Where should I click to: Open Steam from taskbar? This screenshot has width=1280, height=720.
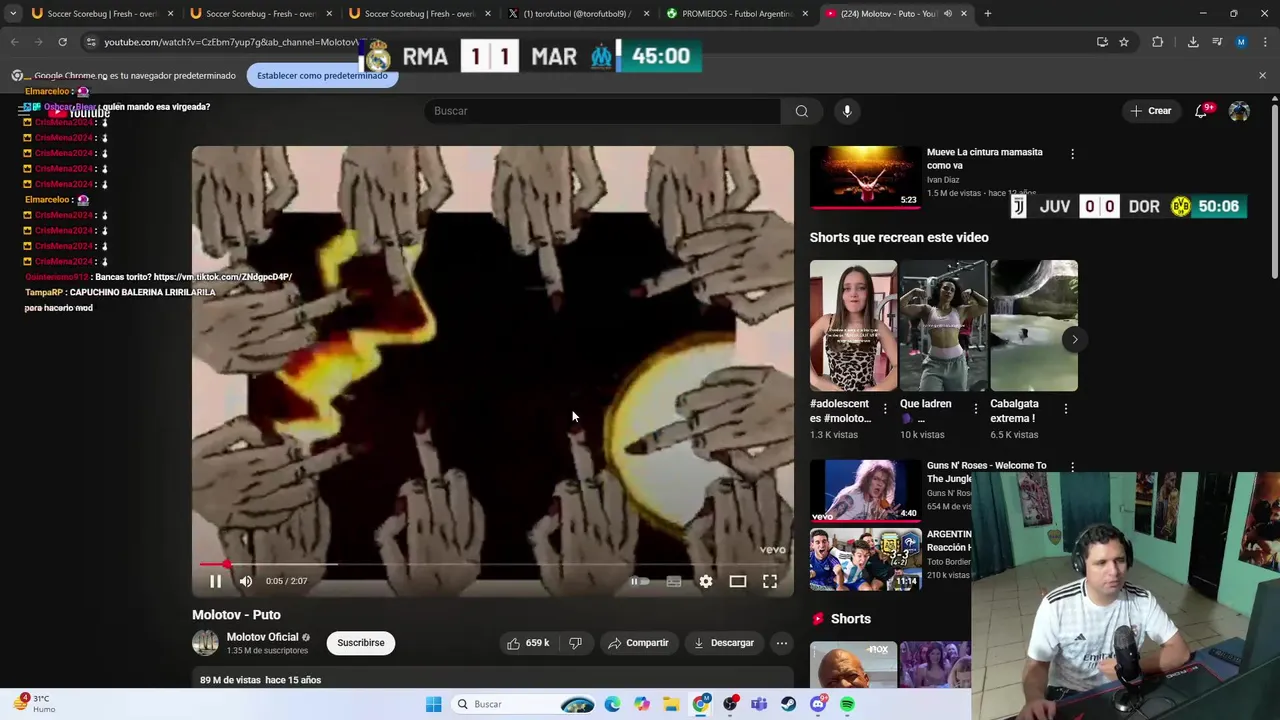tap(789, 704)
